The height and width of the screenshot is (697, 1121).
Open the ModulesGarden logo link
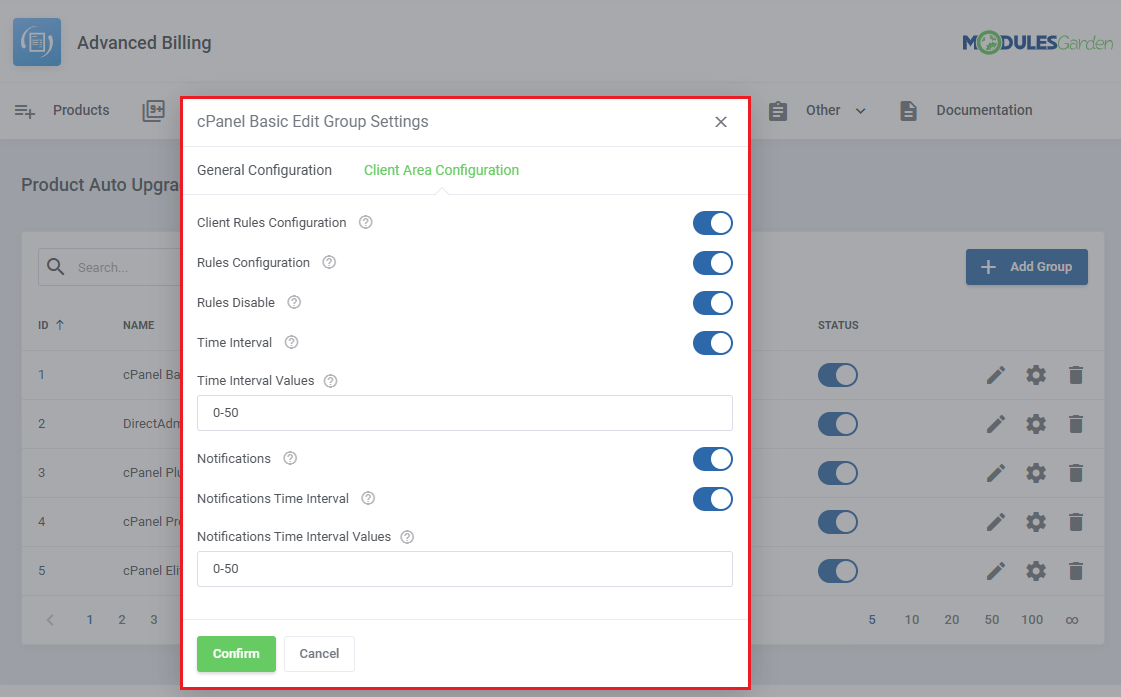point(1037,43)
